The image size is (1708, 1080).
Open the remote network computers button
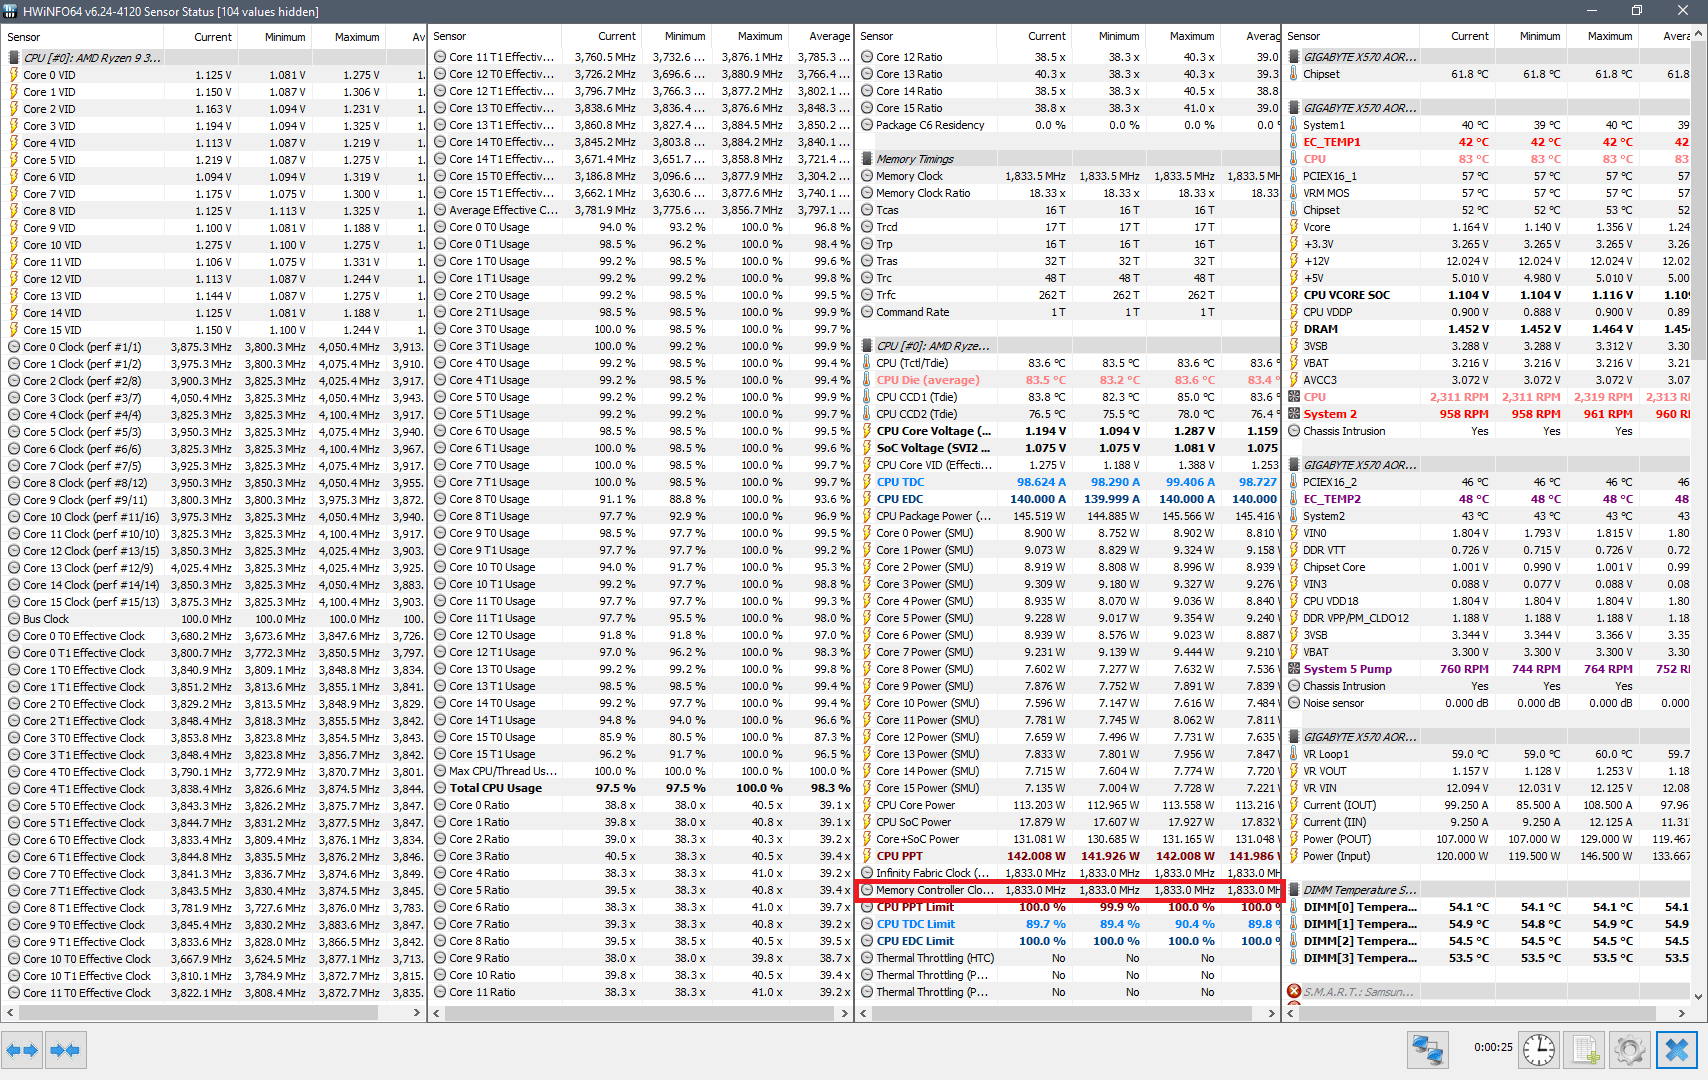pos(1427,1050)
